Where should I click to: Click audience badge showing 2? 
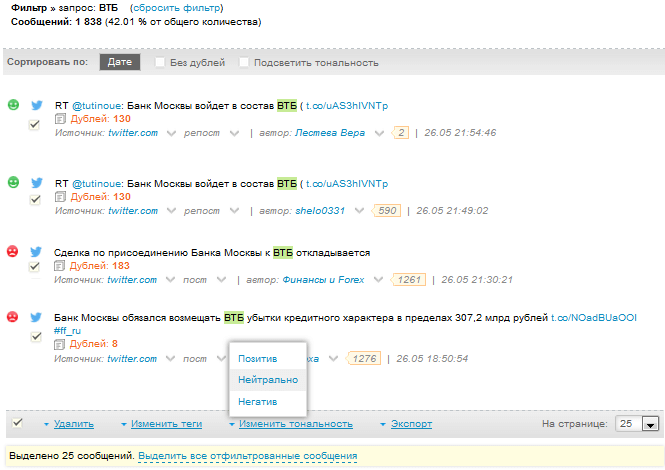[400, 133]
